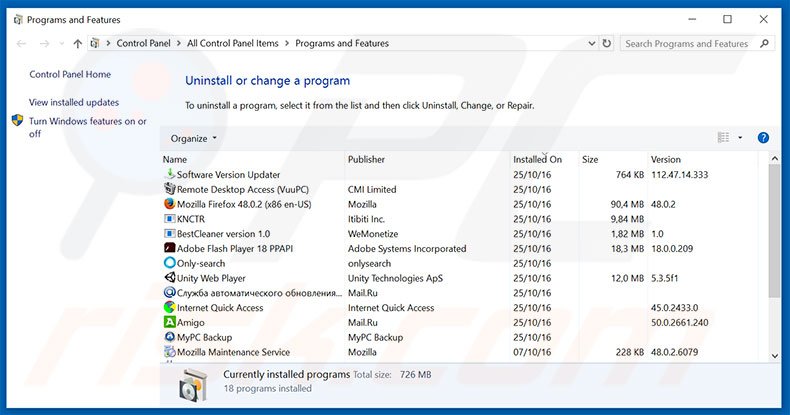
Task: Refresh the Programs and Features list
Action: [x=607, y=44]
